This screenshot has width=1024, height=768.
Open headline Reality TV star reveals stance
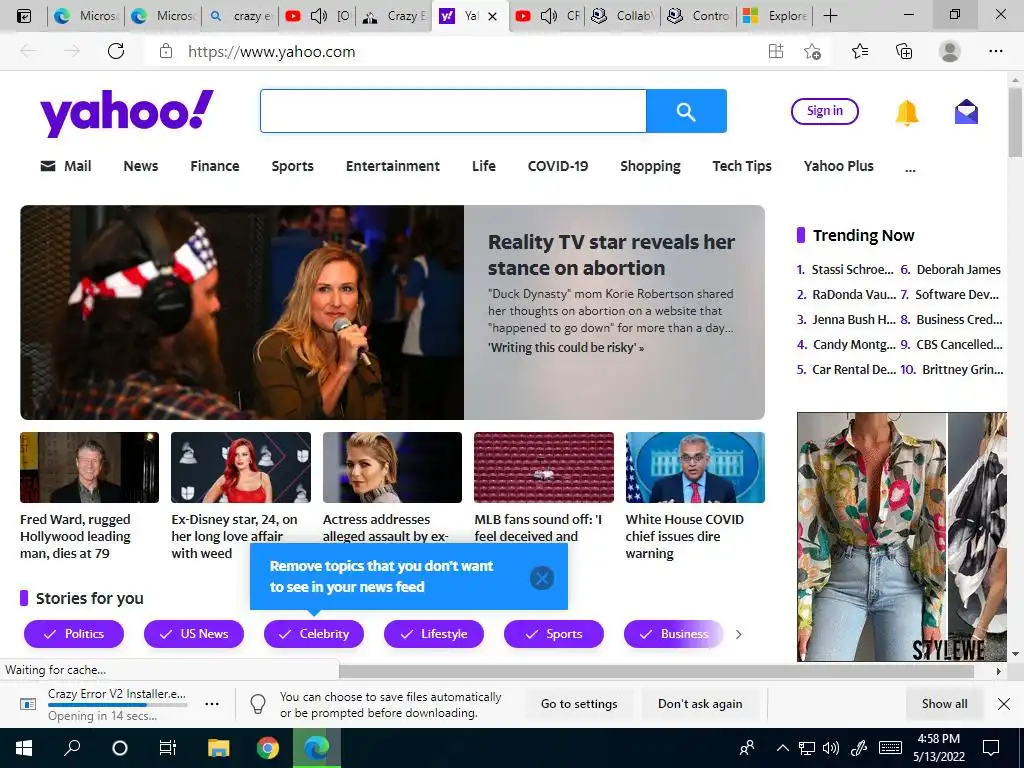point(611,255)
